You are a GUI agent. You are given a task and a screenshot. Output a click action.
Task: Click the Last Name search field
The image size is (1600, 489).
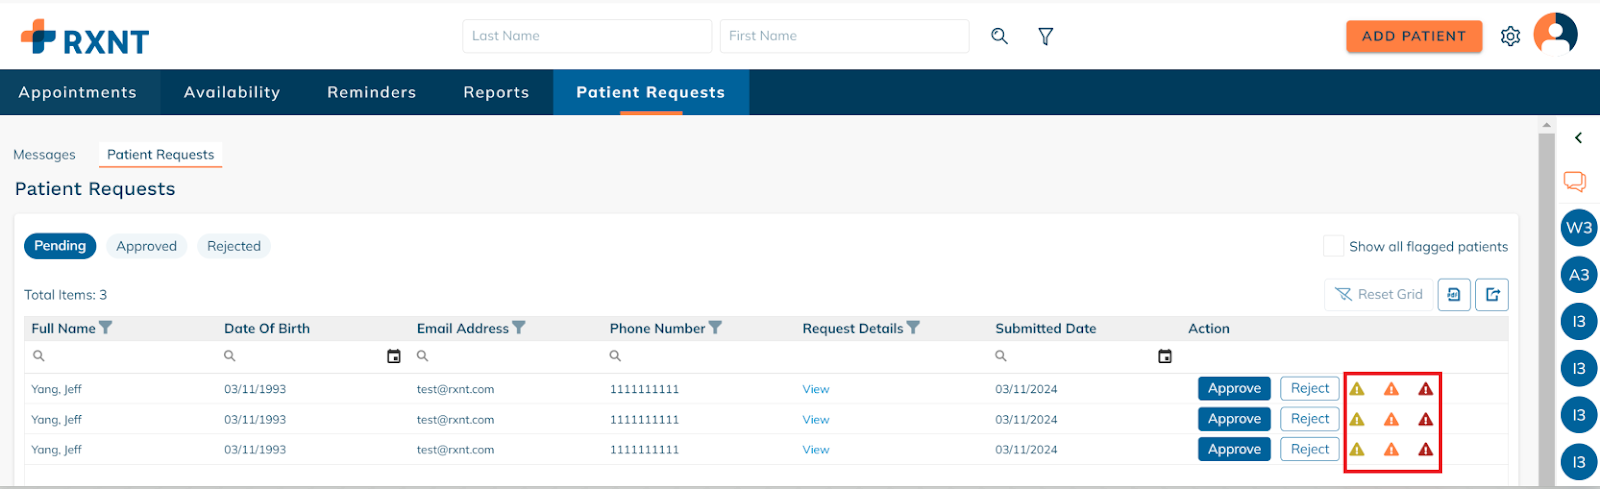587,36
